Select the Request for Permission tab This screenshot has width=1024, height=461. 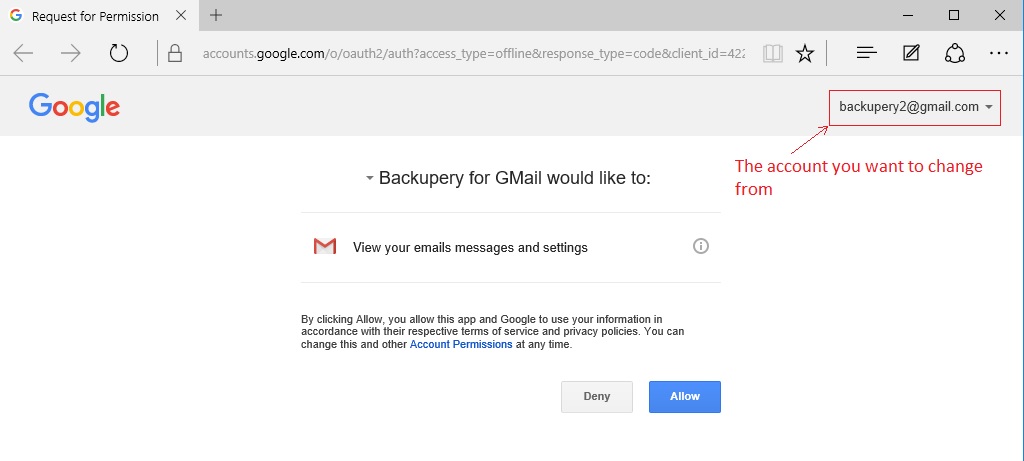96,16
